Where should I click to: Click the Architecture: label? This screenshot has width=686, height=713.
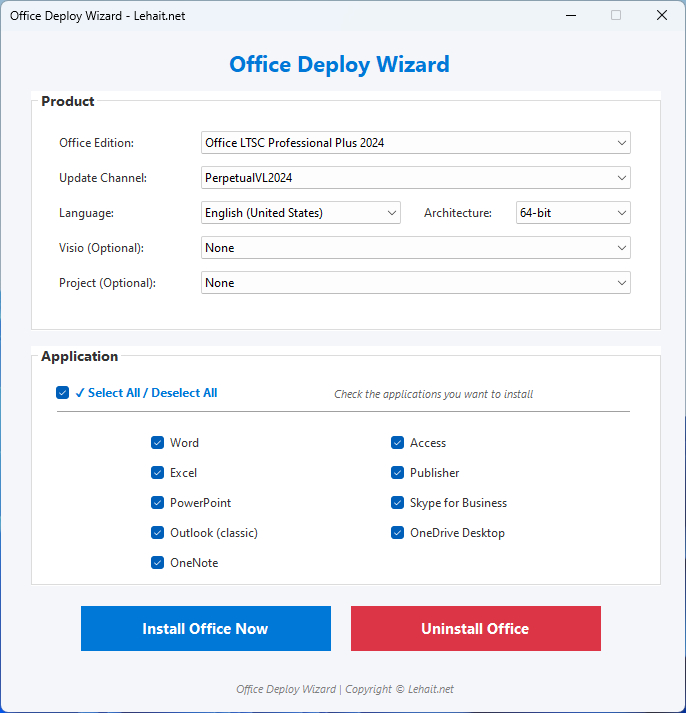[x=458, y=213]
